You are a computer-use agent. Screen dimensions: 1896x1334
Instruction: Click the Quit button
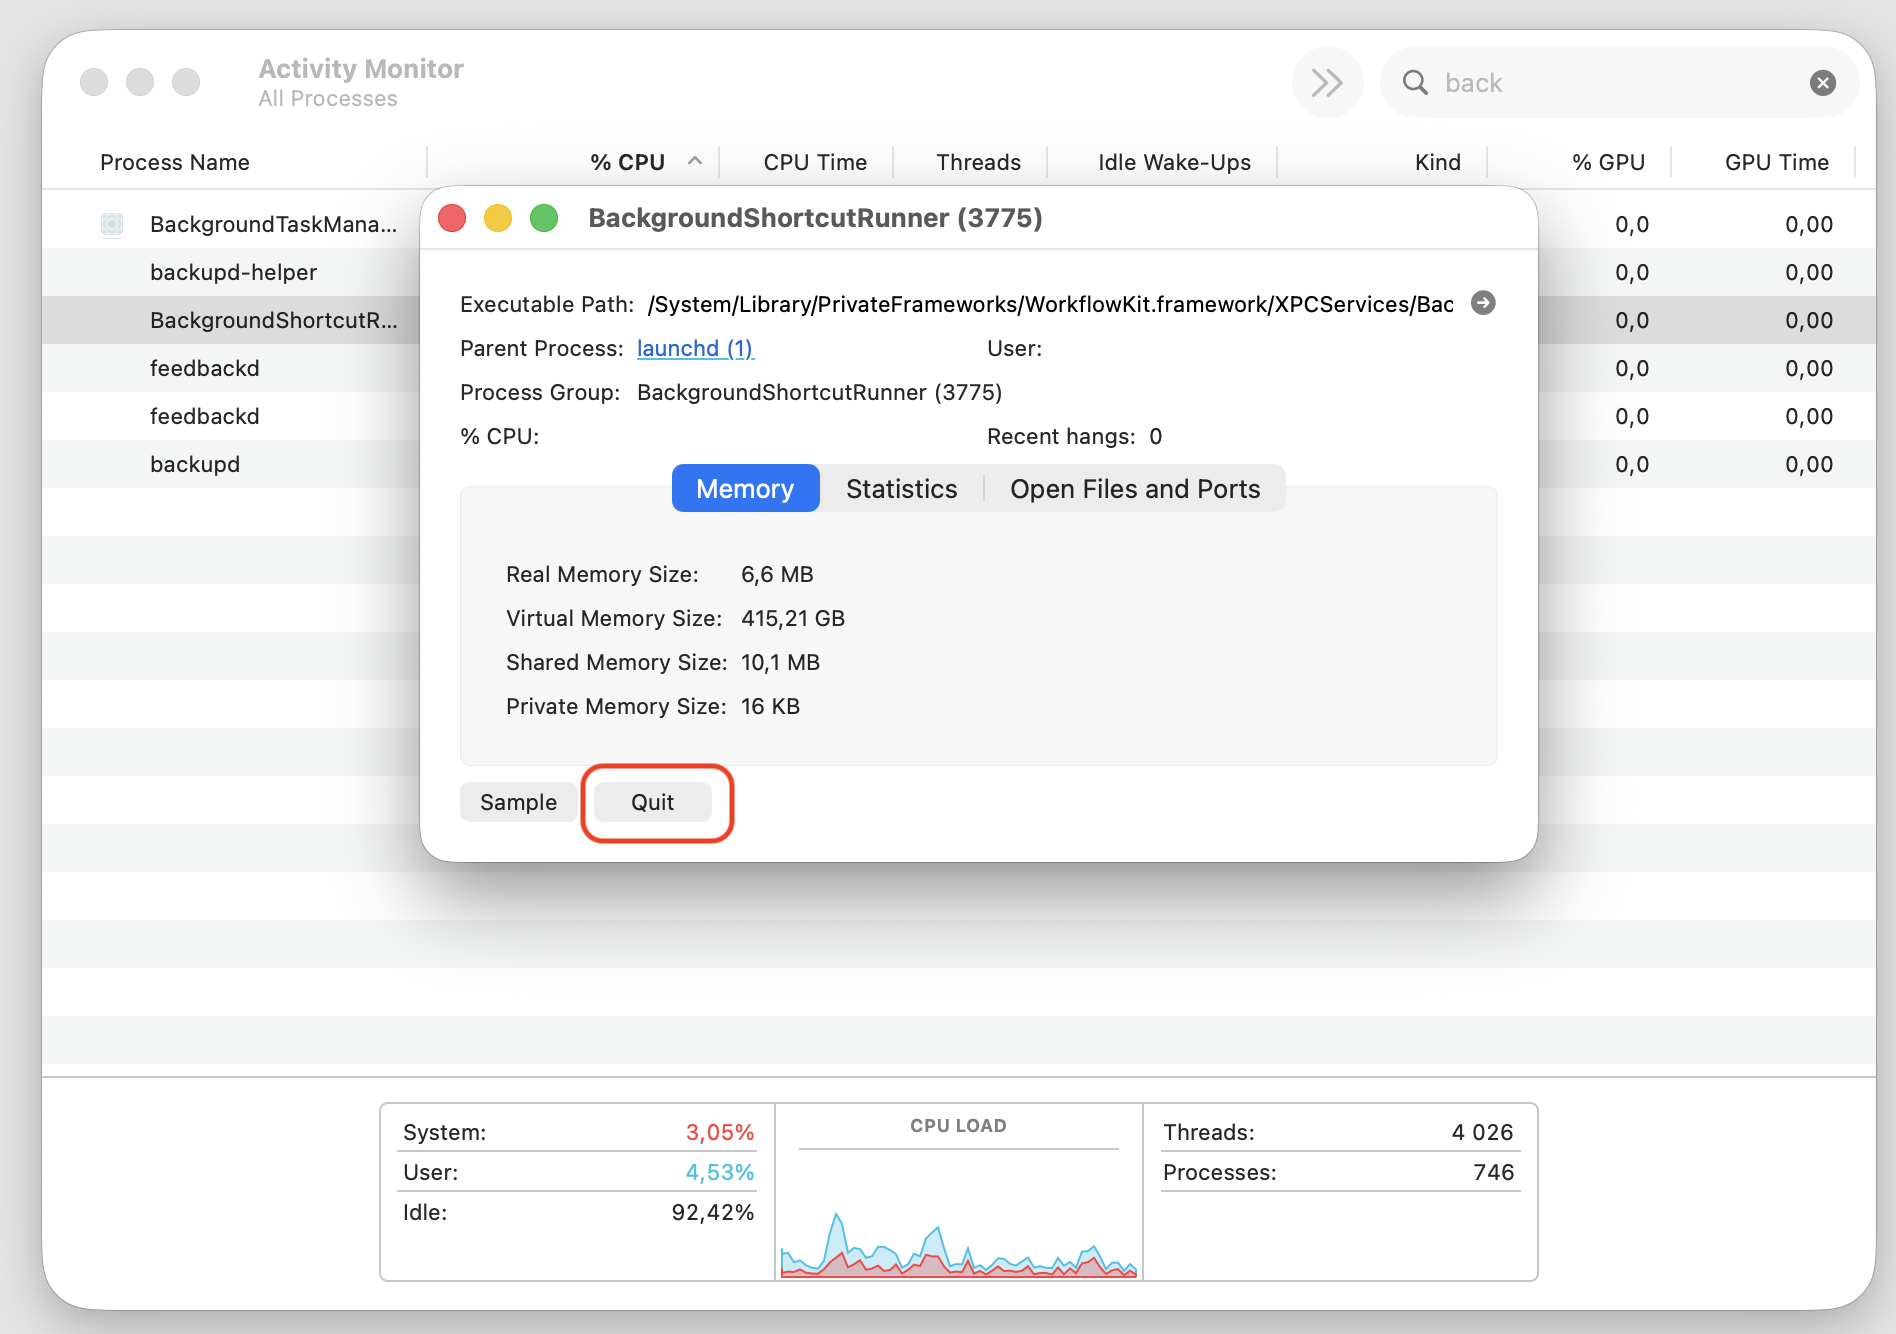[x=652, y=802]
